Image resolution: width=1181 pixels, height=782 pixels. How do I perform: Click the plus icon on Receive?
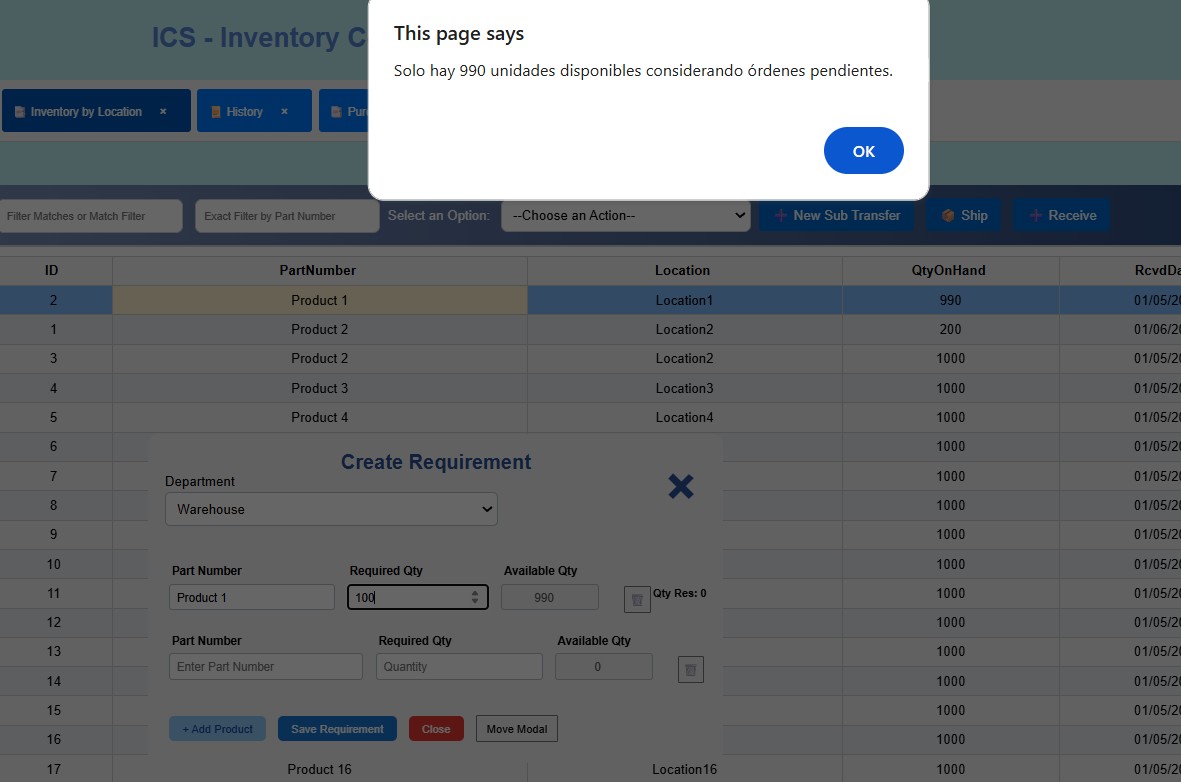[x=1035, y=216]
